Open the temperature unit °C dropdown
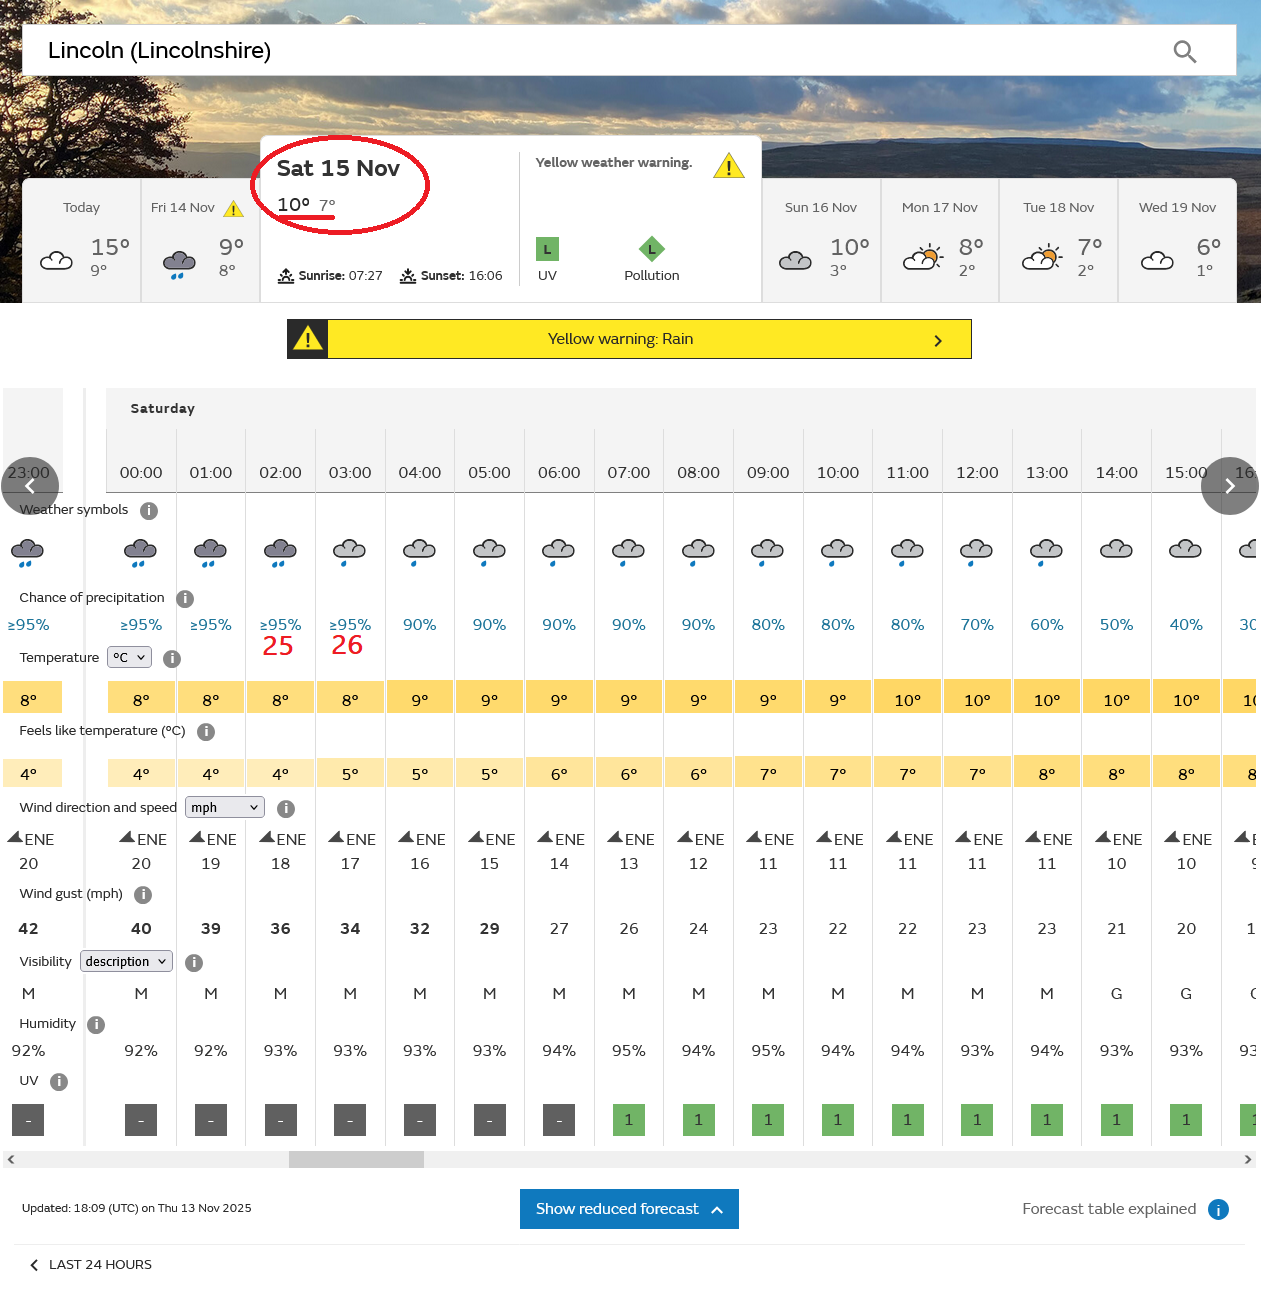 [x=129, y=657]
